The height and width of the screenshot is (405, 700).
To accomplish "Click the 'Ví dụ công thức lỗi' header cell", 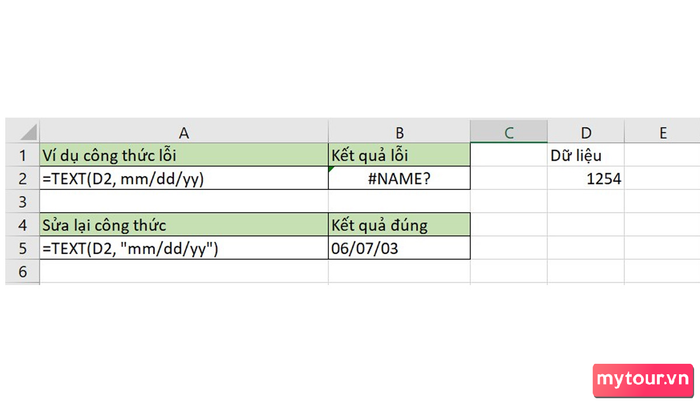I will click(x=184, y=155).
